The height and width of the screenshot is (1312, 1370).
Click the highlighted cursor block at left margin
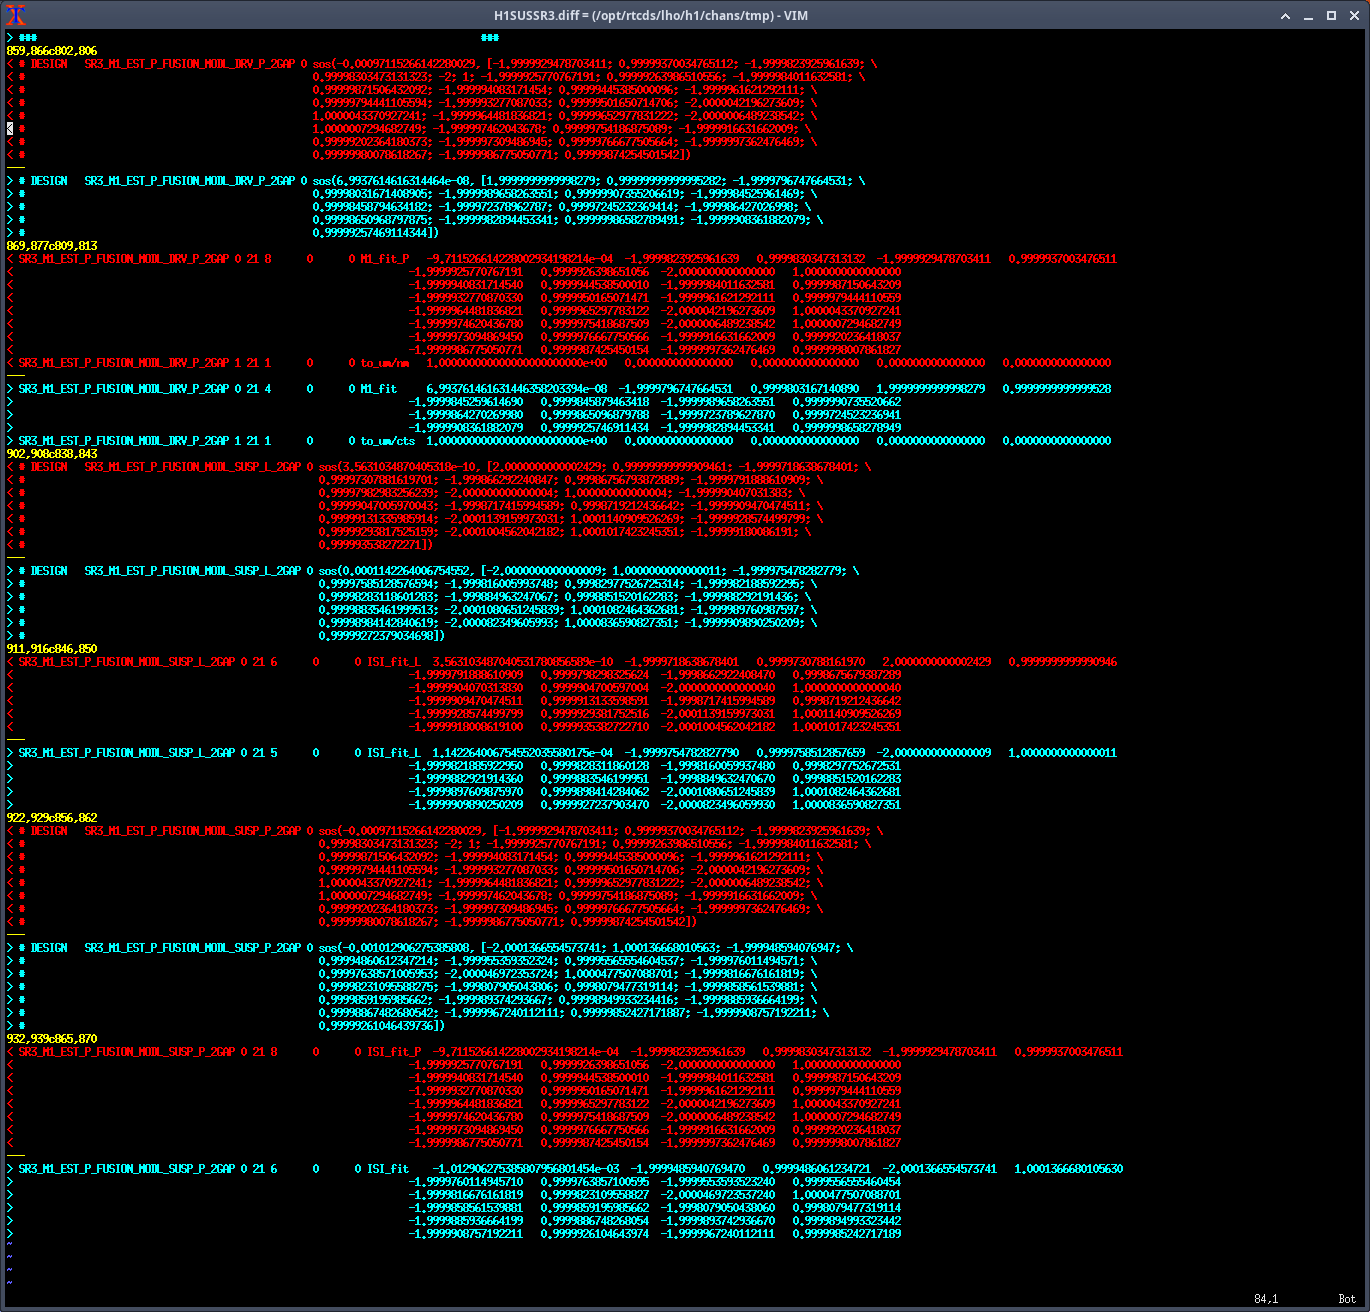coord(10,129)
